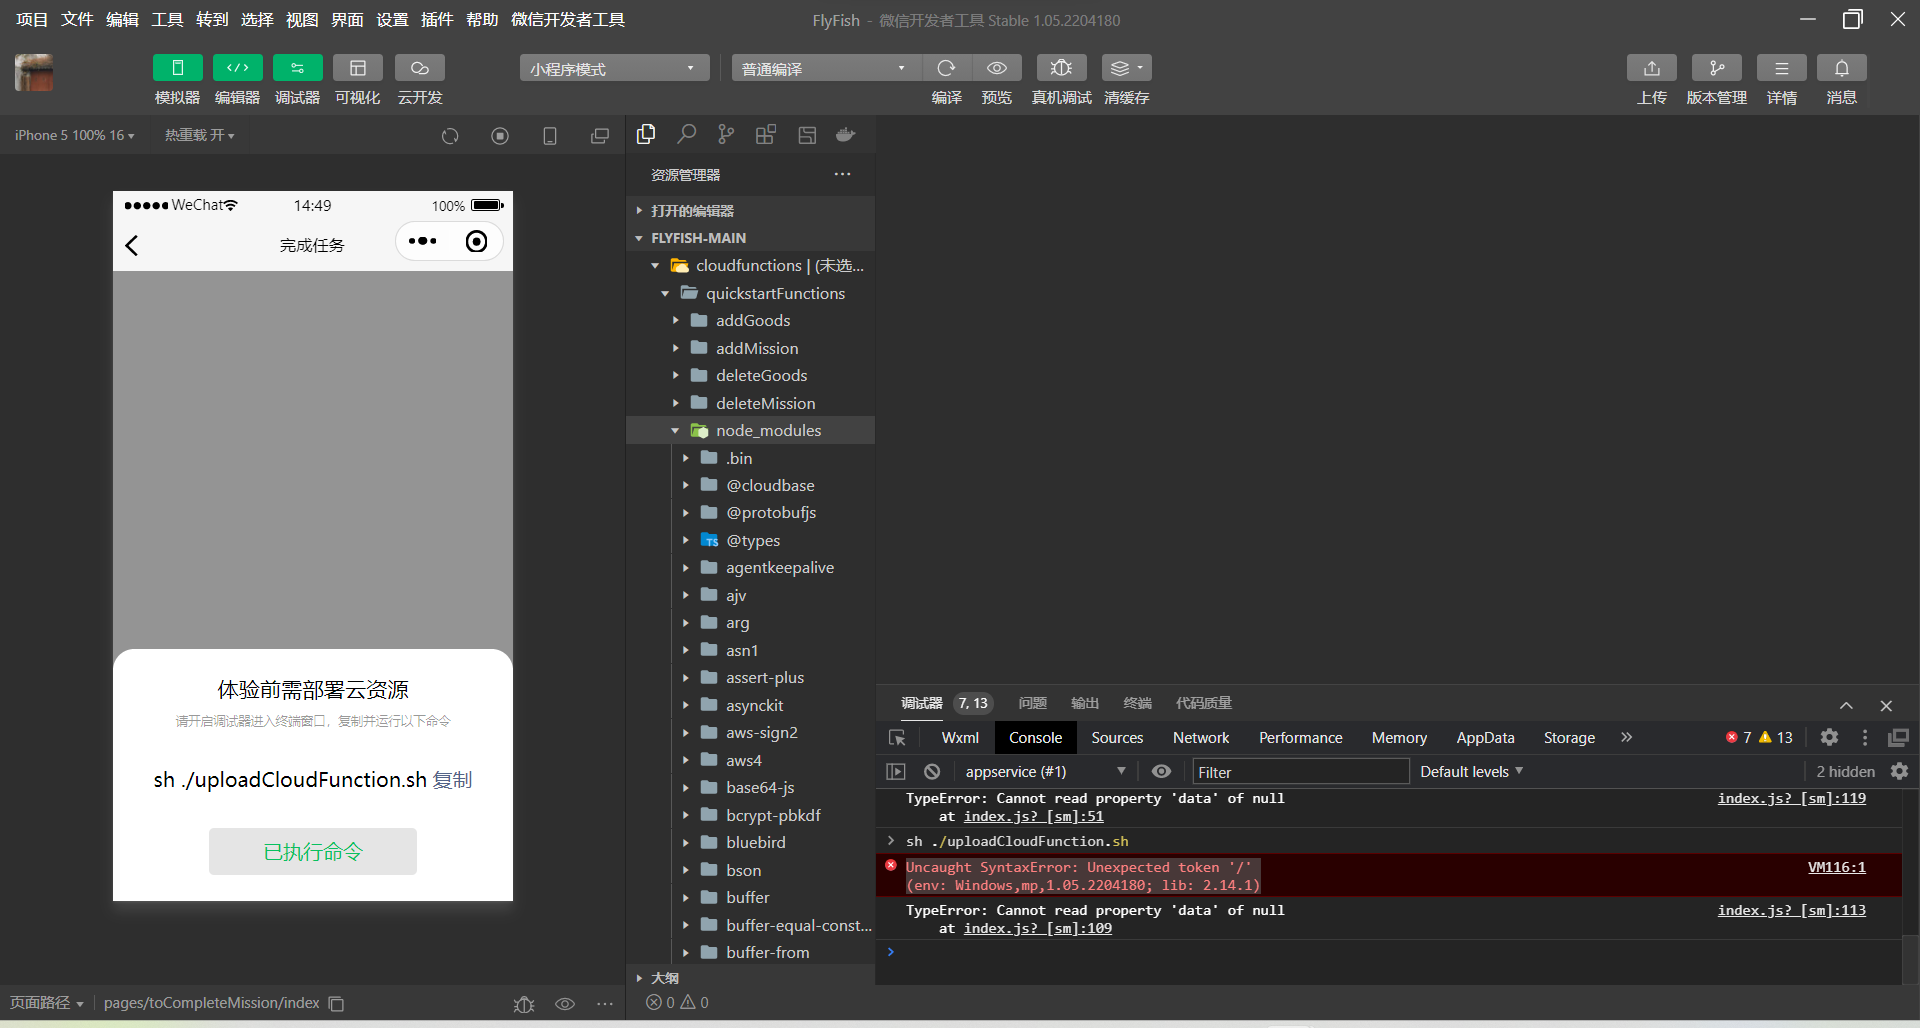Screen dimensions: 1920x1028
Task: Select the bluebird folder
Action: pos(750,842)
